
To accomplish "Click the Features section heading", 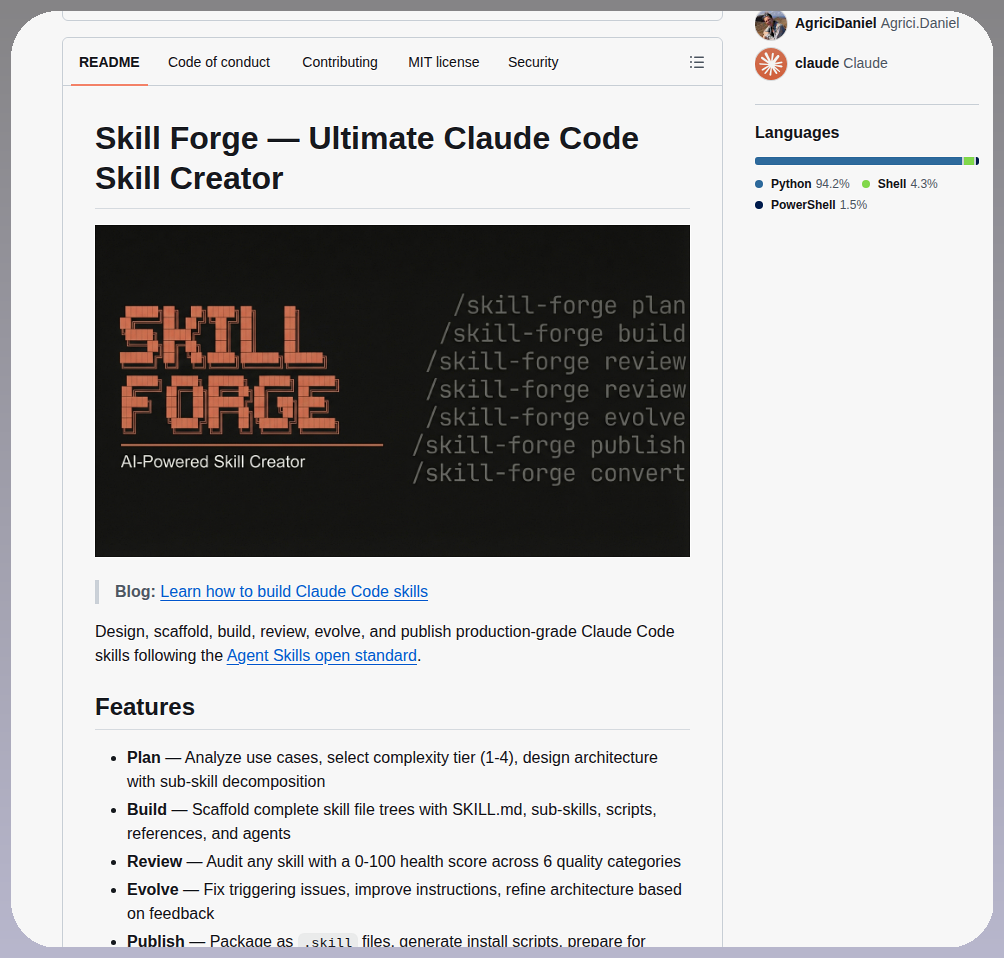I will click(x=145, y=707).
